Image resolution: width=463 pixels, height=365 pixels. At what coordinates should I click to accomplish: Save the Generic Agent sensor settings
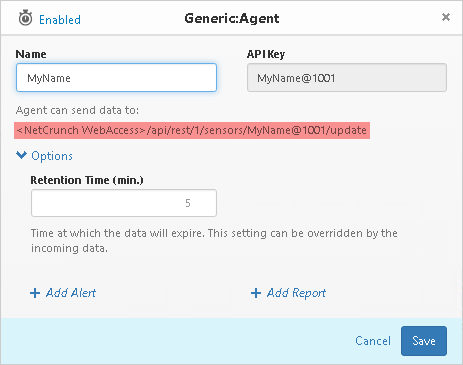(x=424, y=341)
